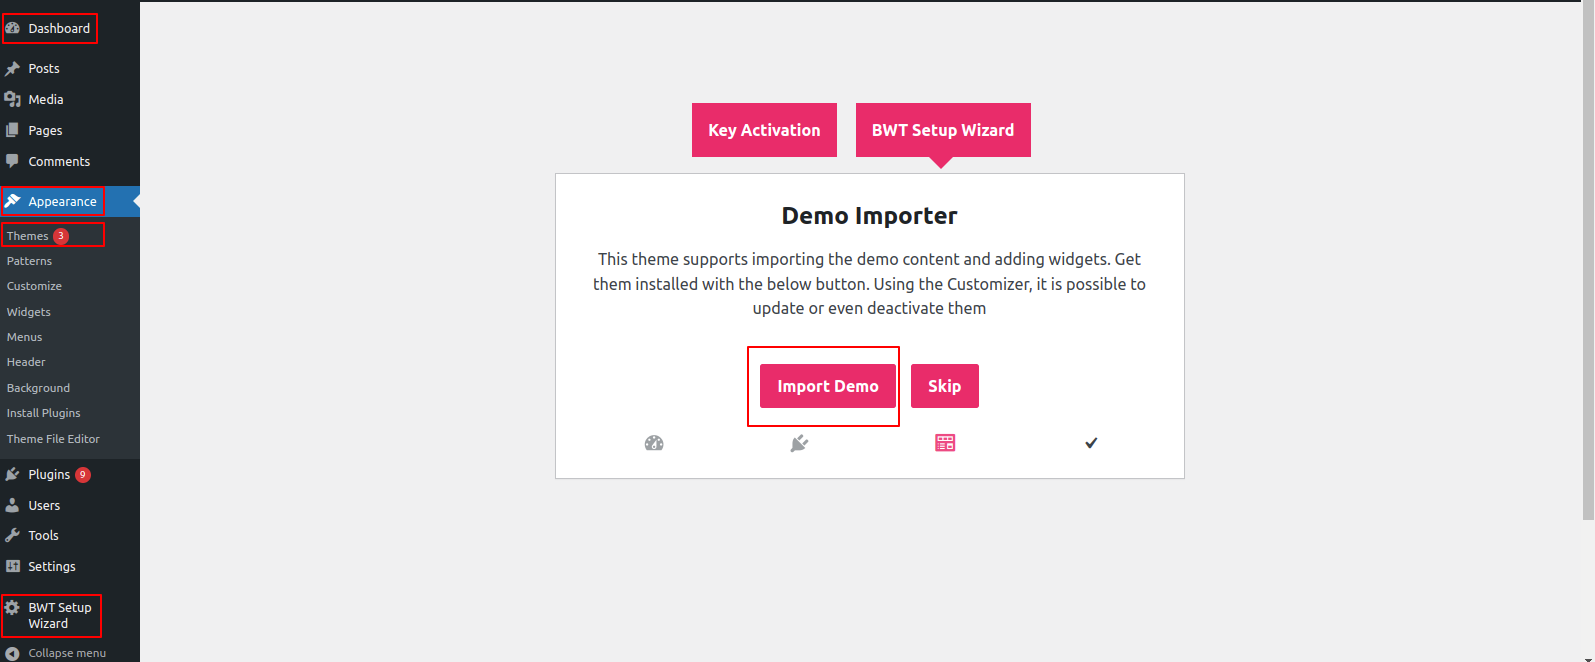Click the Dashboard gauge icon in sidebar
The image size is (1595, 662).
(13, 28)
